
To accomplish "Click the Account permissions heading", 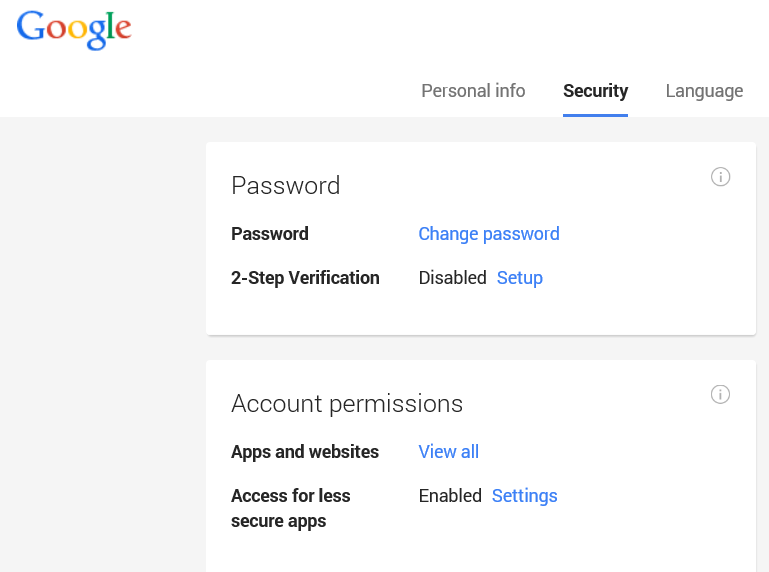I will (x=347, y=403).
